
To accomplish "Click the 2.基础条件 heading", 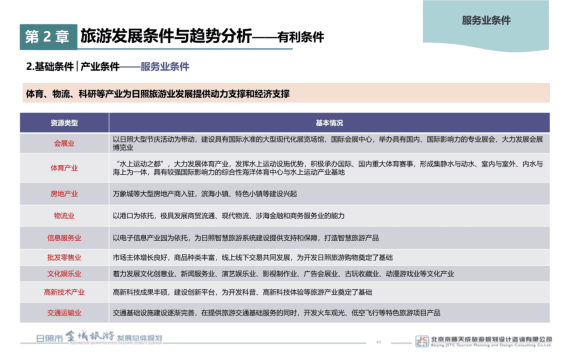I will 50,67.
